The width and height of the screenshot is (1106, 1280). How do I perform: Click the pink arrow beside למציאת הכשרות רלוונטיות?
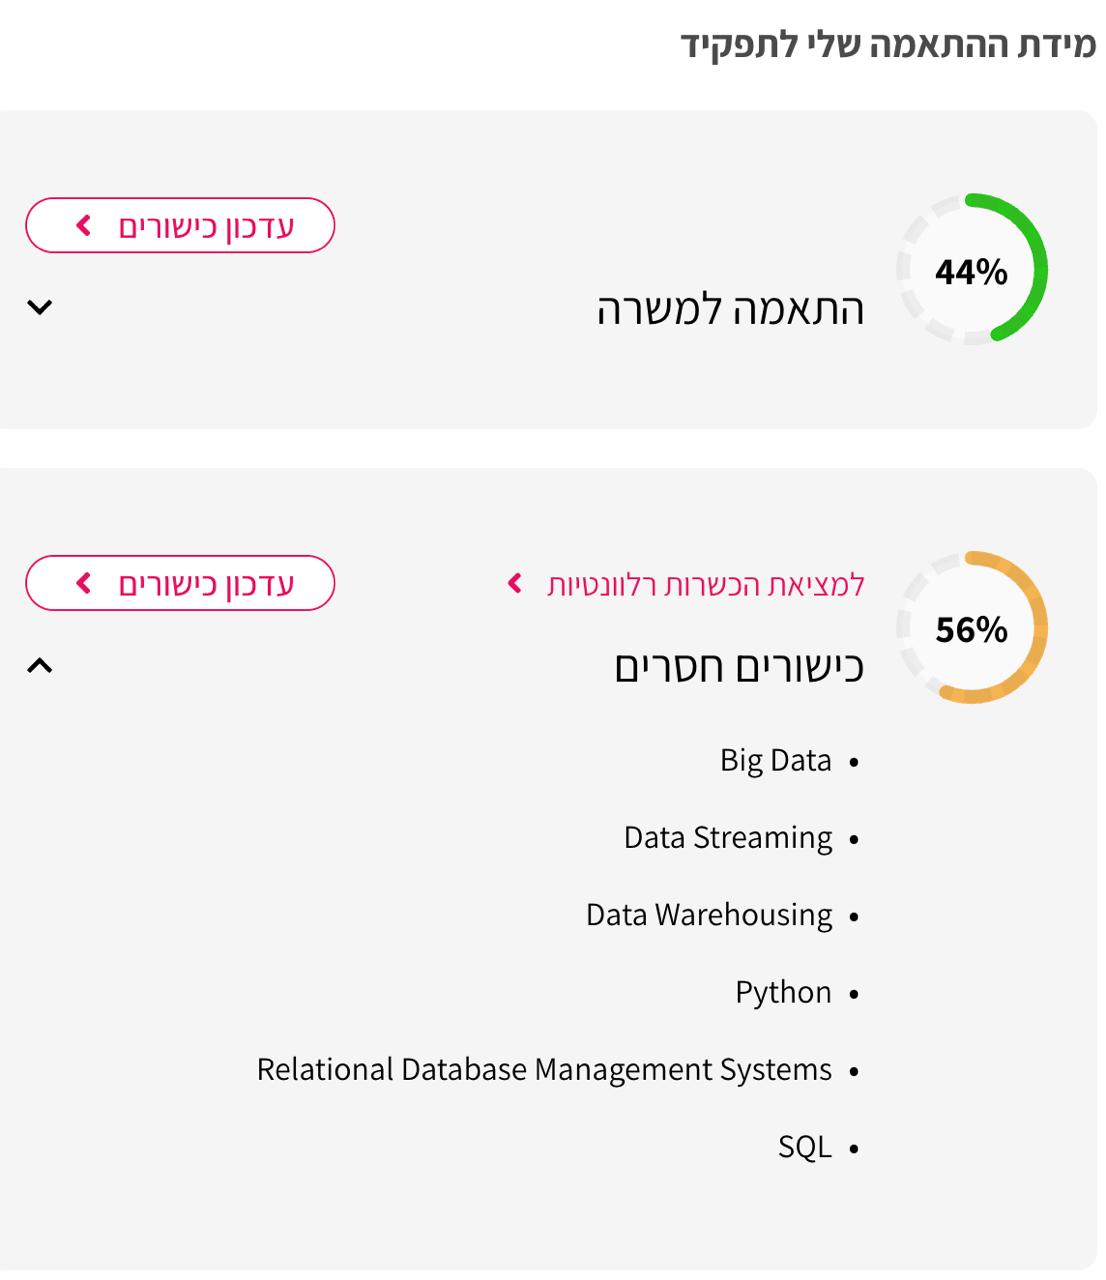coord(515,583)
